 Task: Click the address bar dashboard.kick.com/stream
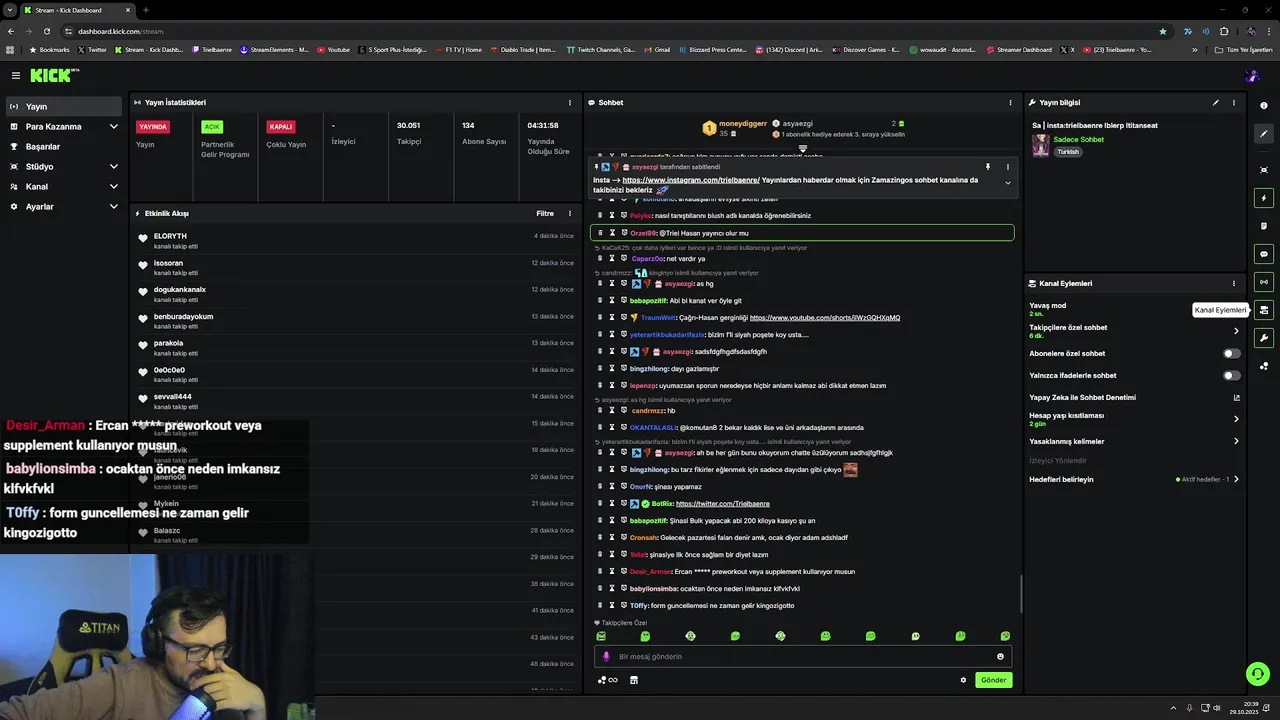pos(120,31)
